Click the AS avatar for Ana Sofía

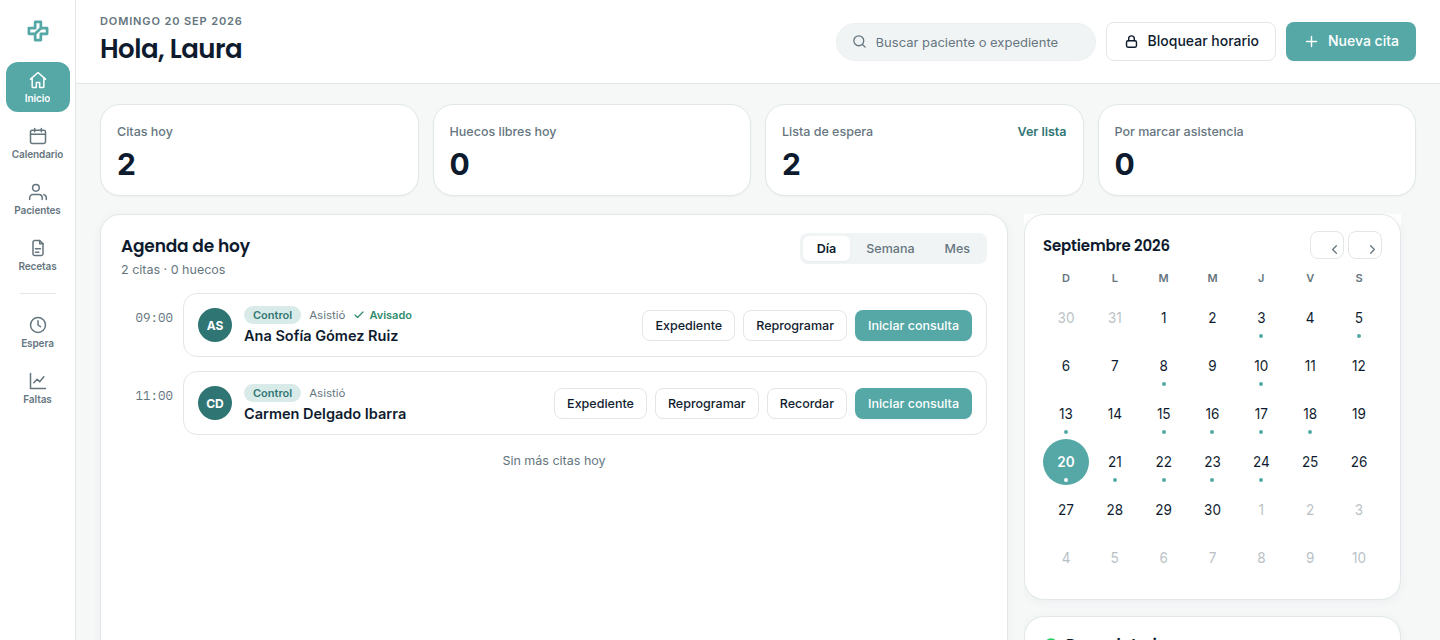215,325
